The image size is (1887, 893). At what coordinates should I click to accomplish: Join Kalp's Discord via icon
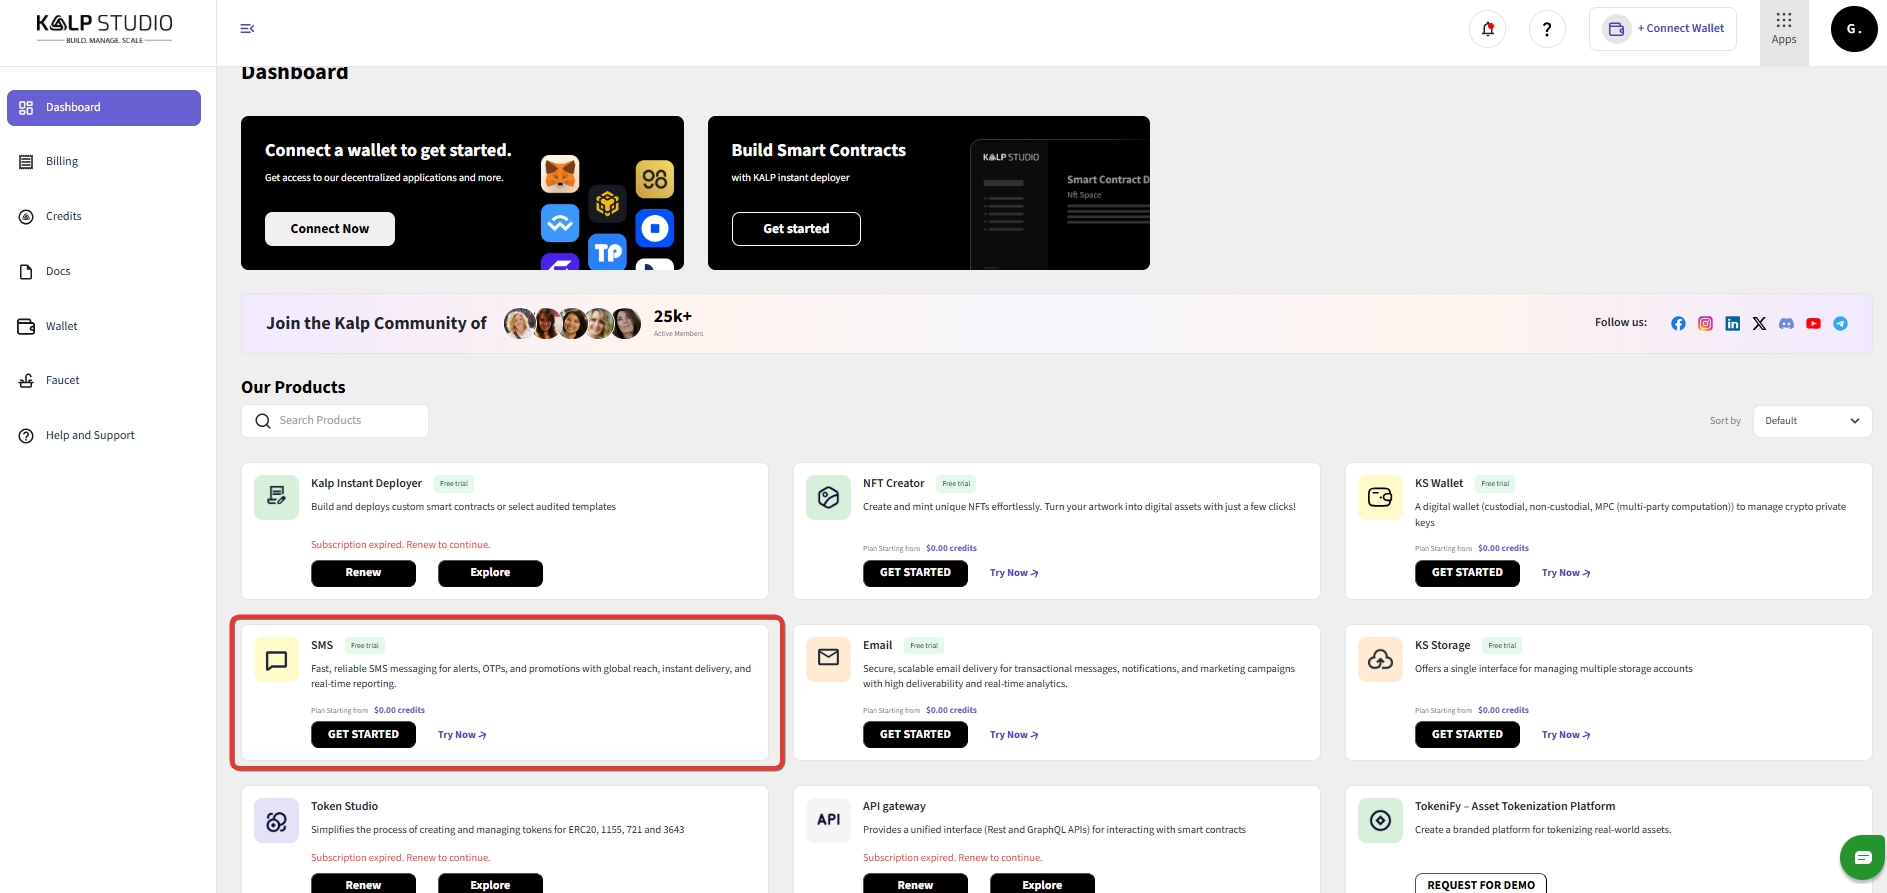1786,323
